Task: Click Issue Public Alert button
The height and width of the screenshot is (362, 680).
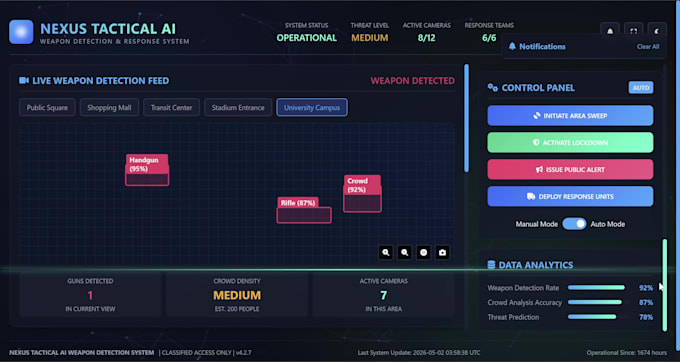Action: (570, 170)
